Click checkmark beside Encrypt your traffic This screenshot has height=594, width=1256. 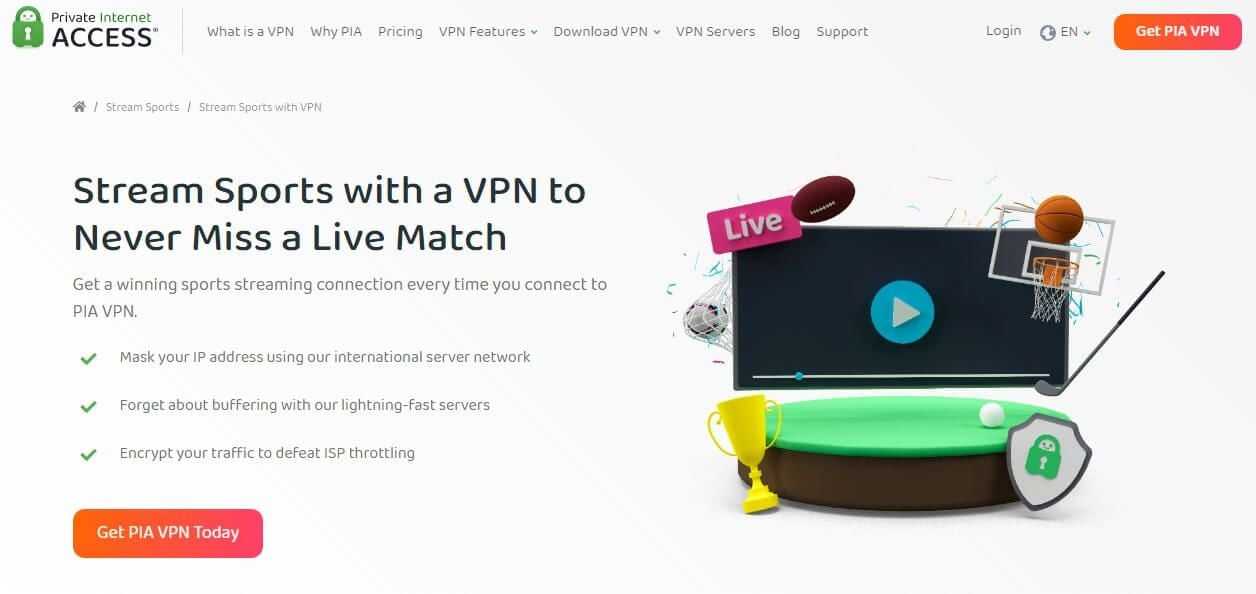(88, 454)
